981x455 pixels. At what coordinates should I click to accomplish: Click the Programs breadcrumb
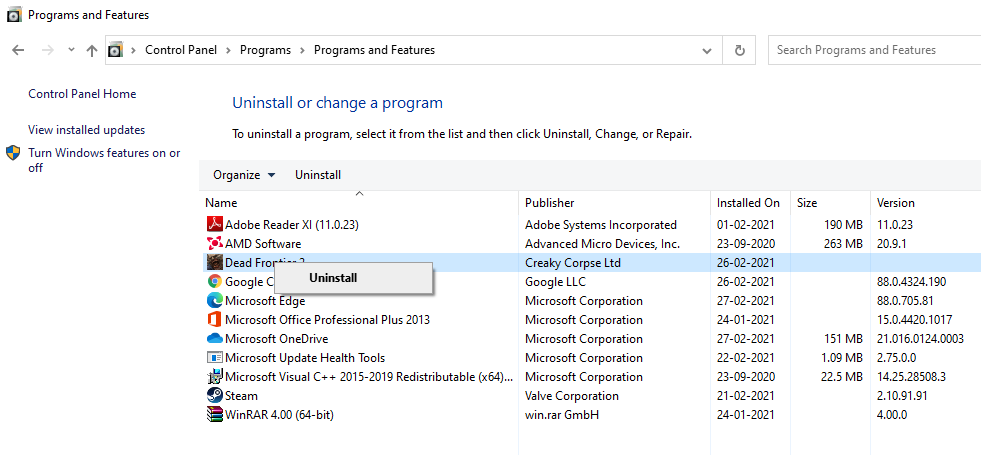[x=265, y=50]
